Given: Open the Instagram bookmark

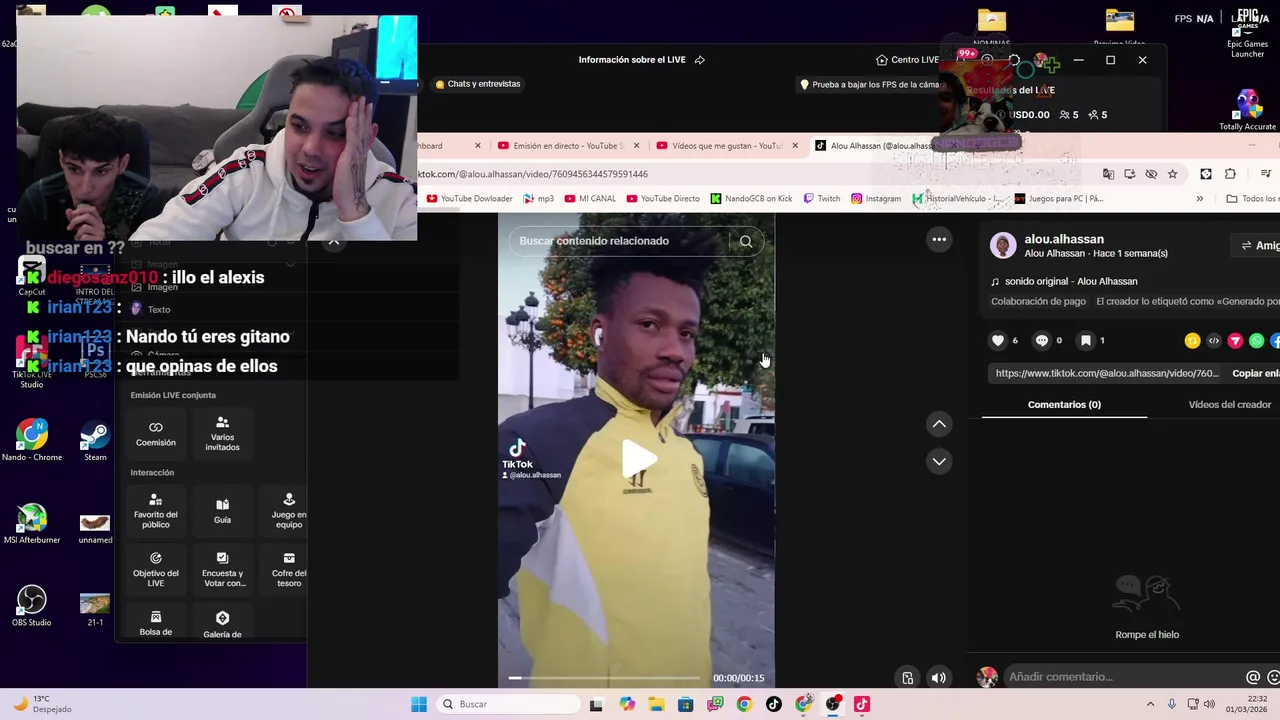Looking at the screenshot, I should coord(876,199).
